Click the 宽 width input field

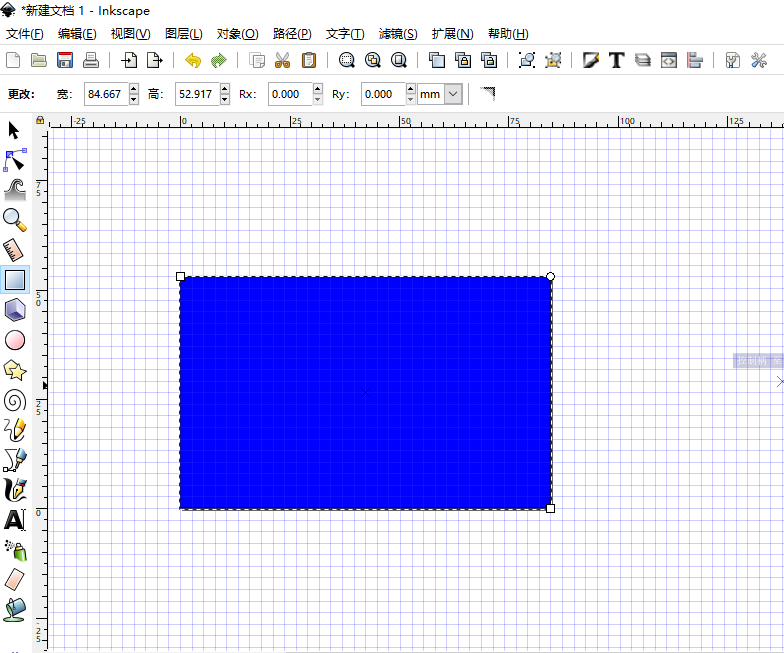pos(106,94)
